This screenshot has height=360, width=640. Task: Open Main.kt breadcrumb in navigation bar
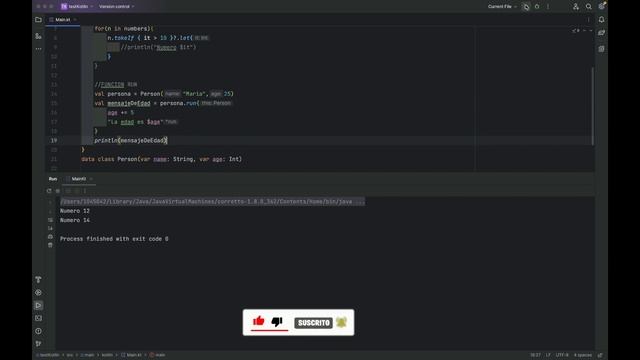coord(131,355)
